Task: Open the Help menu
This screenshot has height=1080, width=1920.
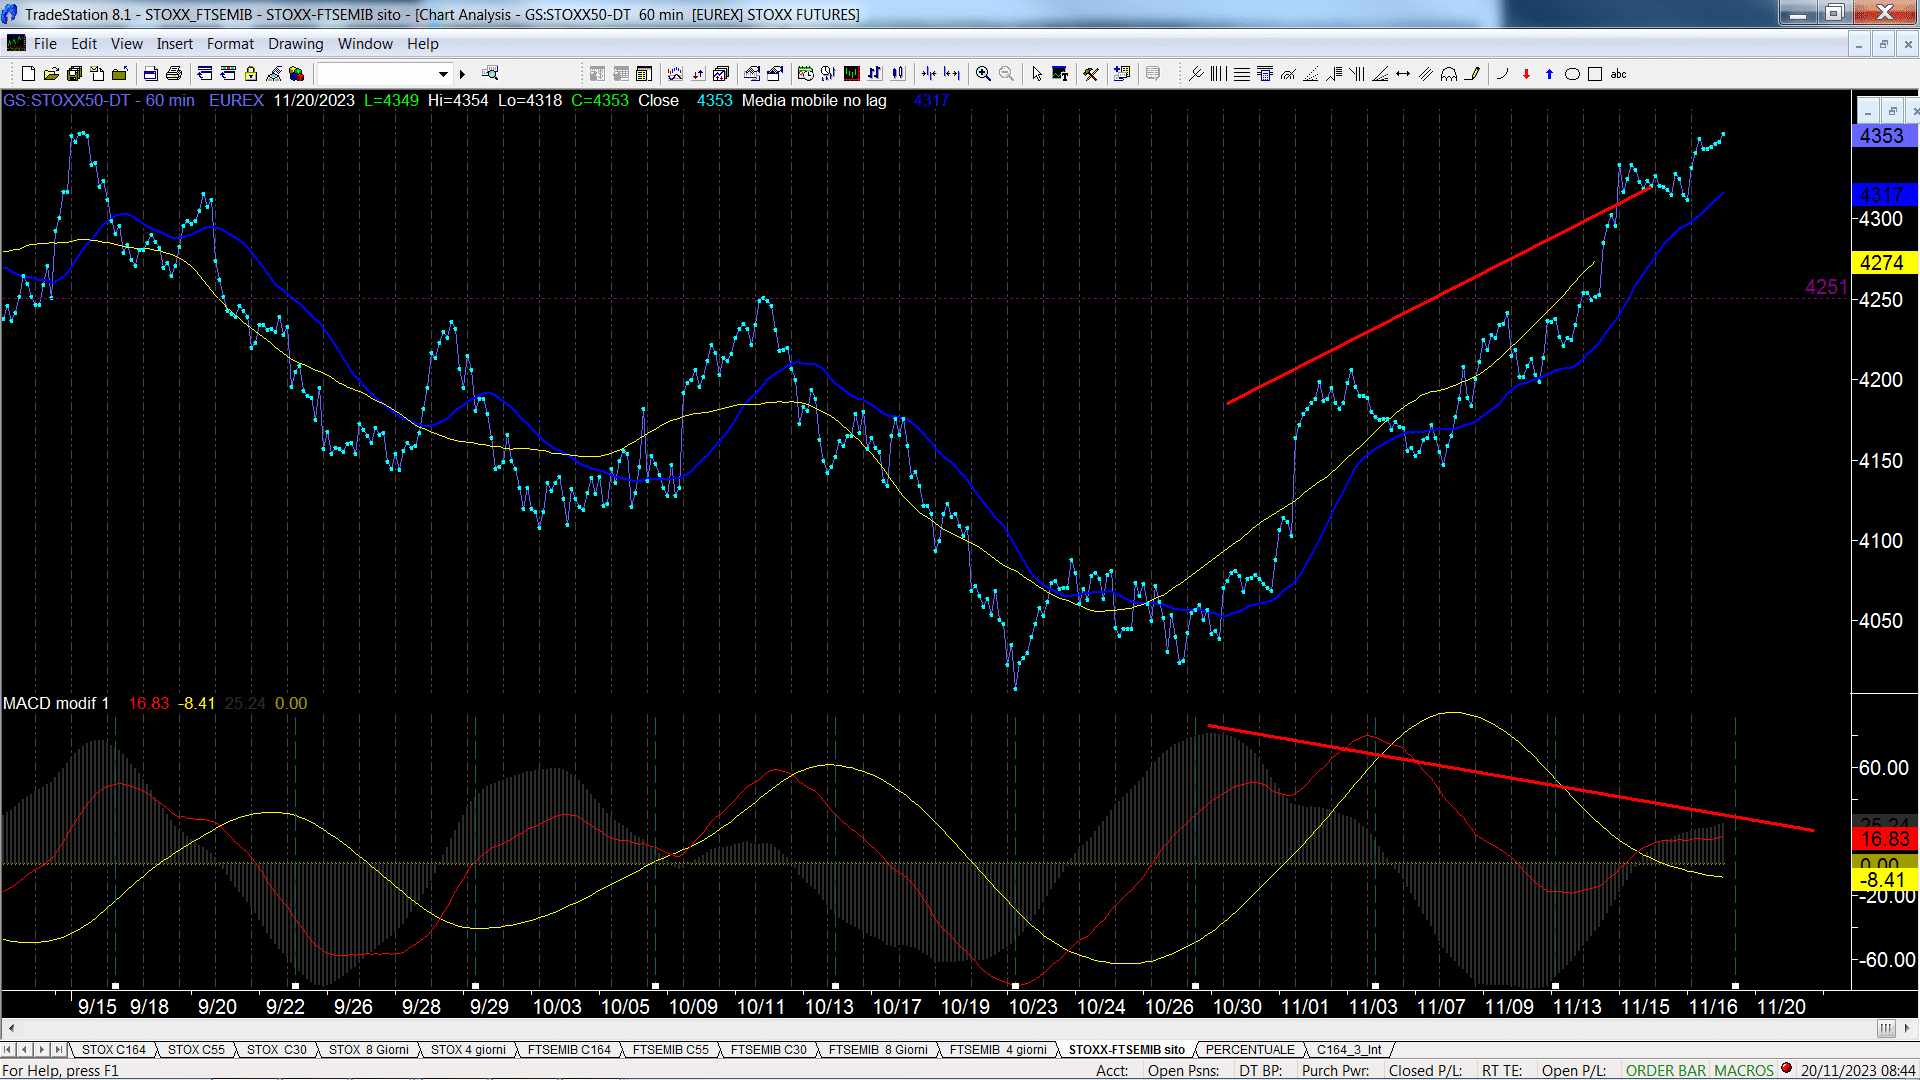Action: click(x=423, y=44)
